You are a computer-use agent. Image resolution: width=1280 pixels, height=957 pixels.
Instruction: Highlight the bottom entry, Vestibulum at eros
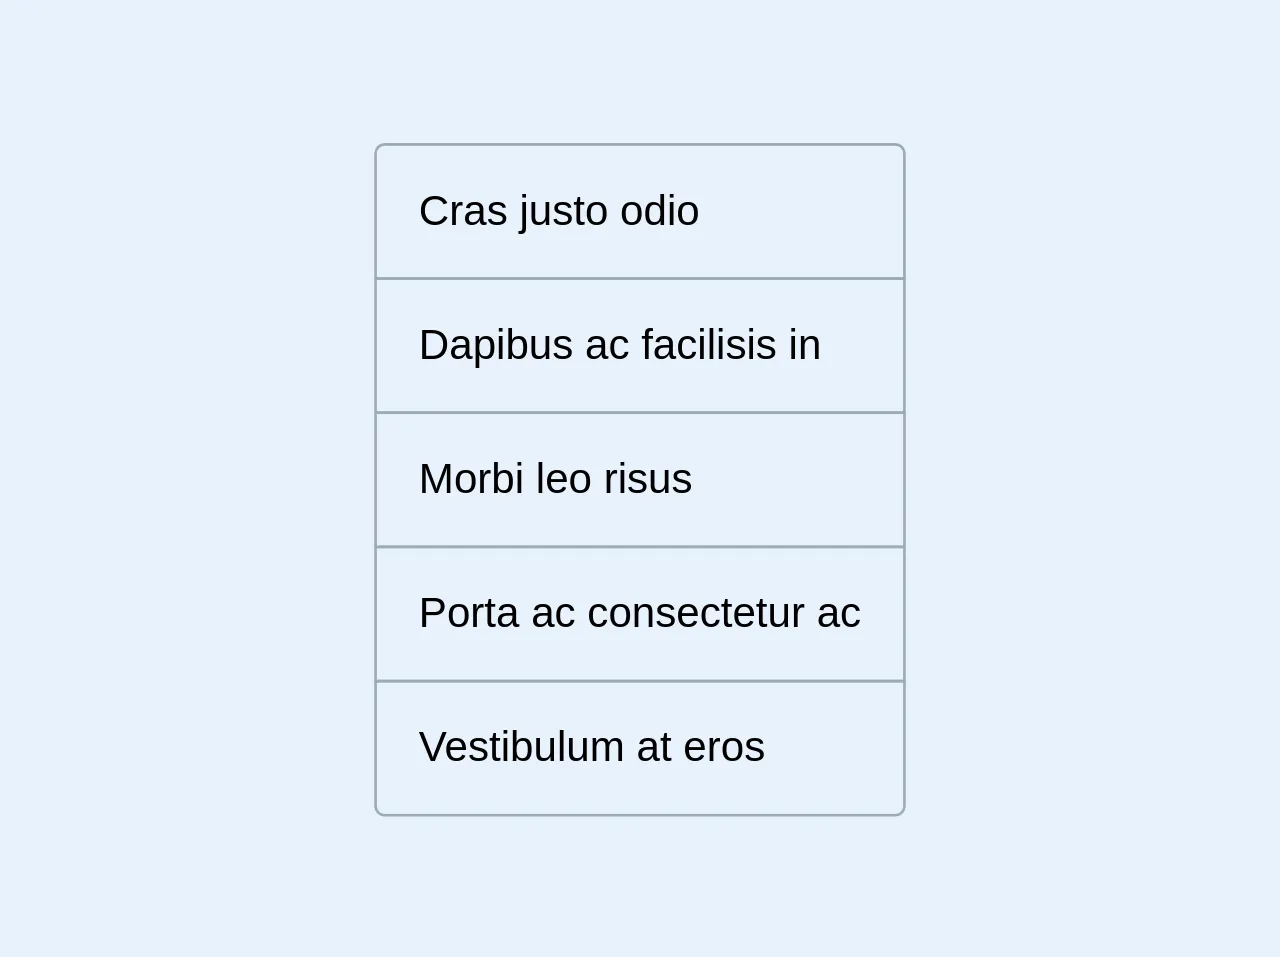point(639,748)
